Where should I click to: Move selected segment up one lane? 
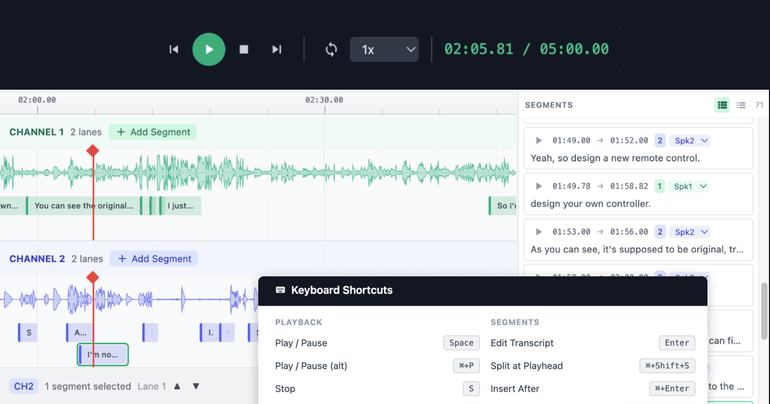(x=177, y=386)
